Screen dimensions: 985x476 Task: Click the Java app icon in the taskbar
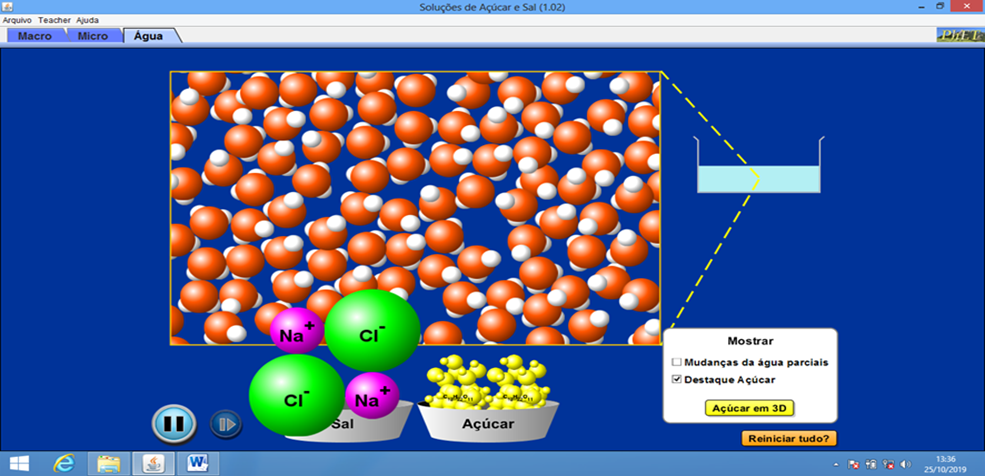pyautogui.click(x=153, y=463)
